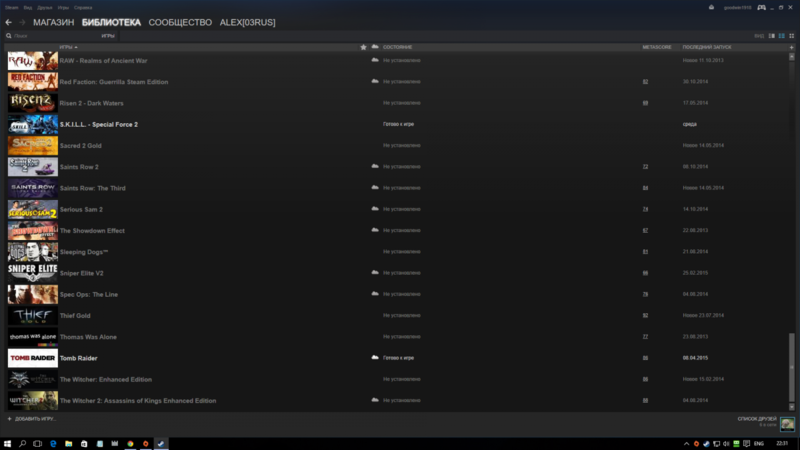Open the ИГРЫ filter dropdown beside search
Viewport: 800px width, 450px height.
pos(108,36)
